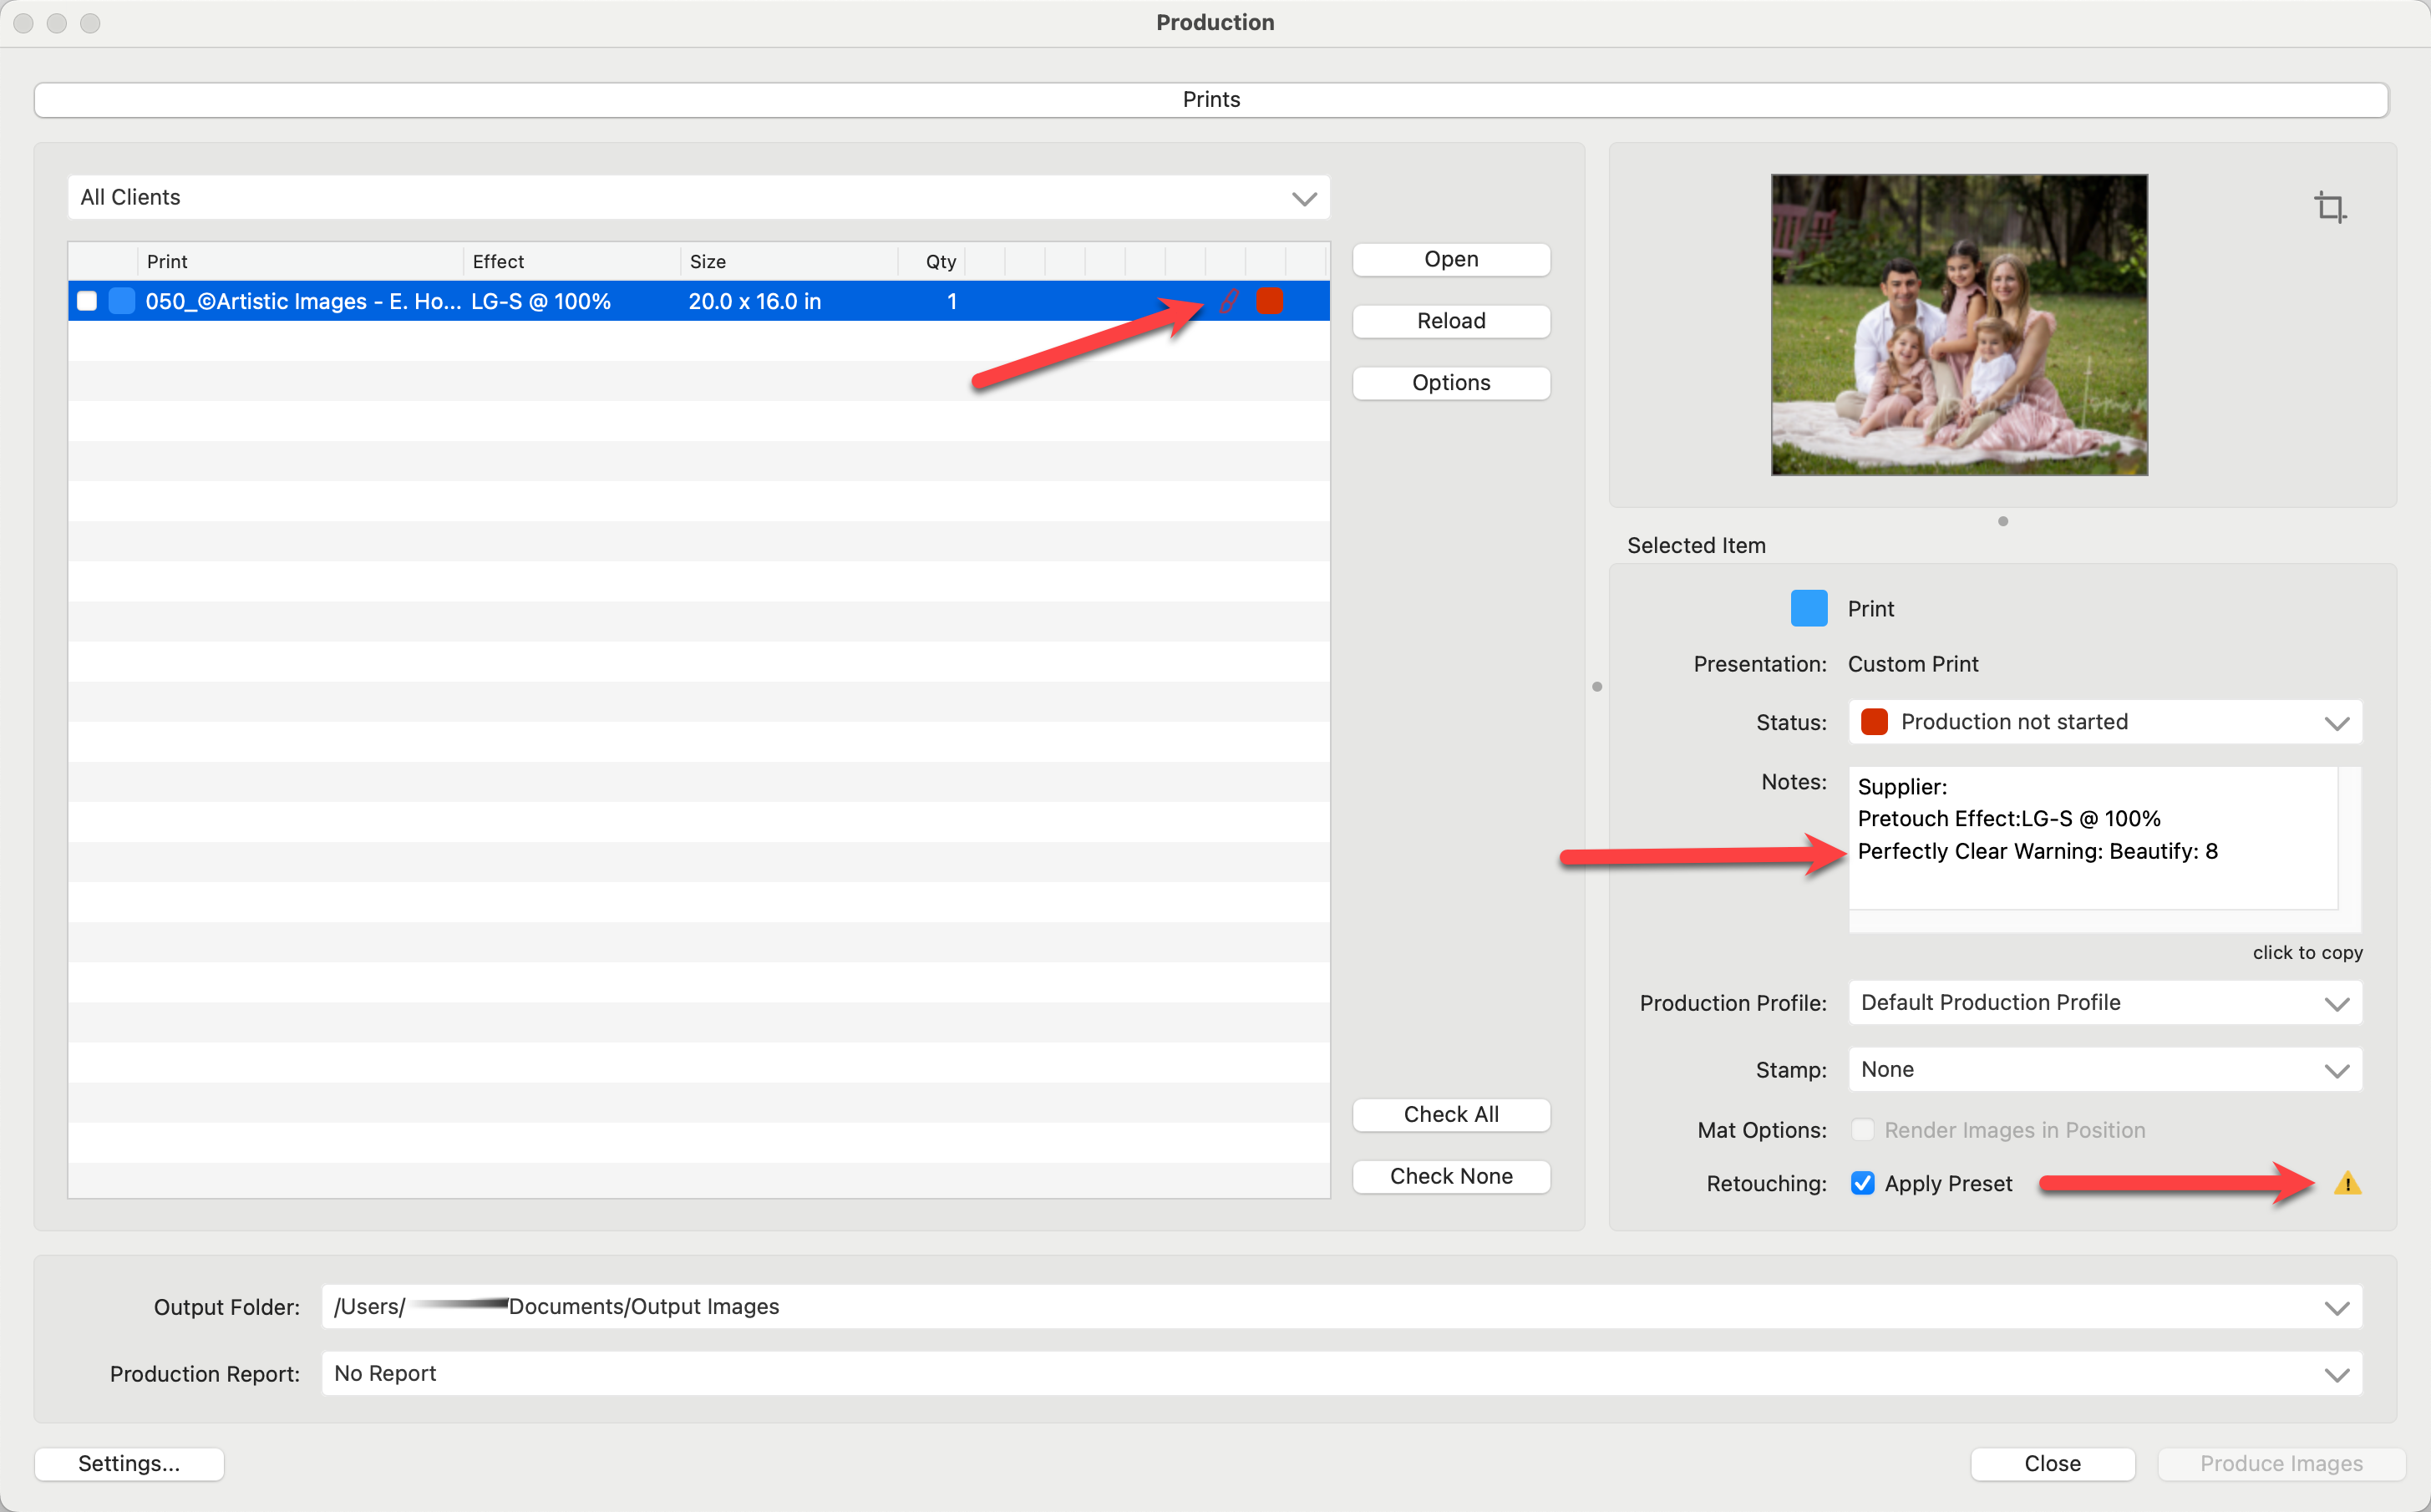Open the All Clients dropdown
The width and height of the screenshot is (2431, 1512).
698,197
